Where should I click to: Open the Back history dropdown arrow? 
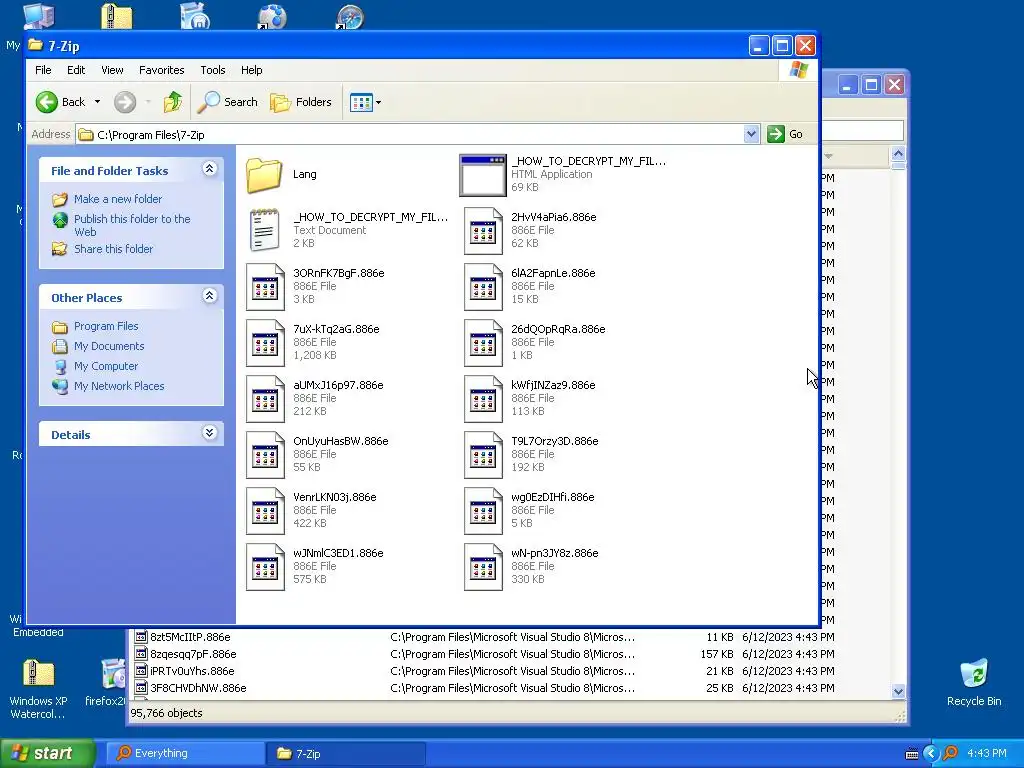(x=97, y=102)
